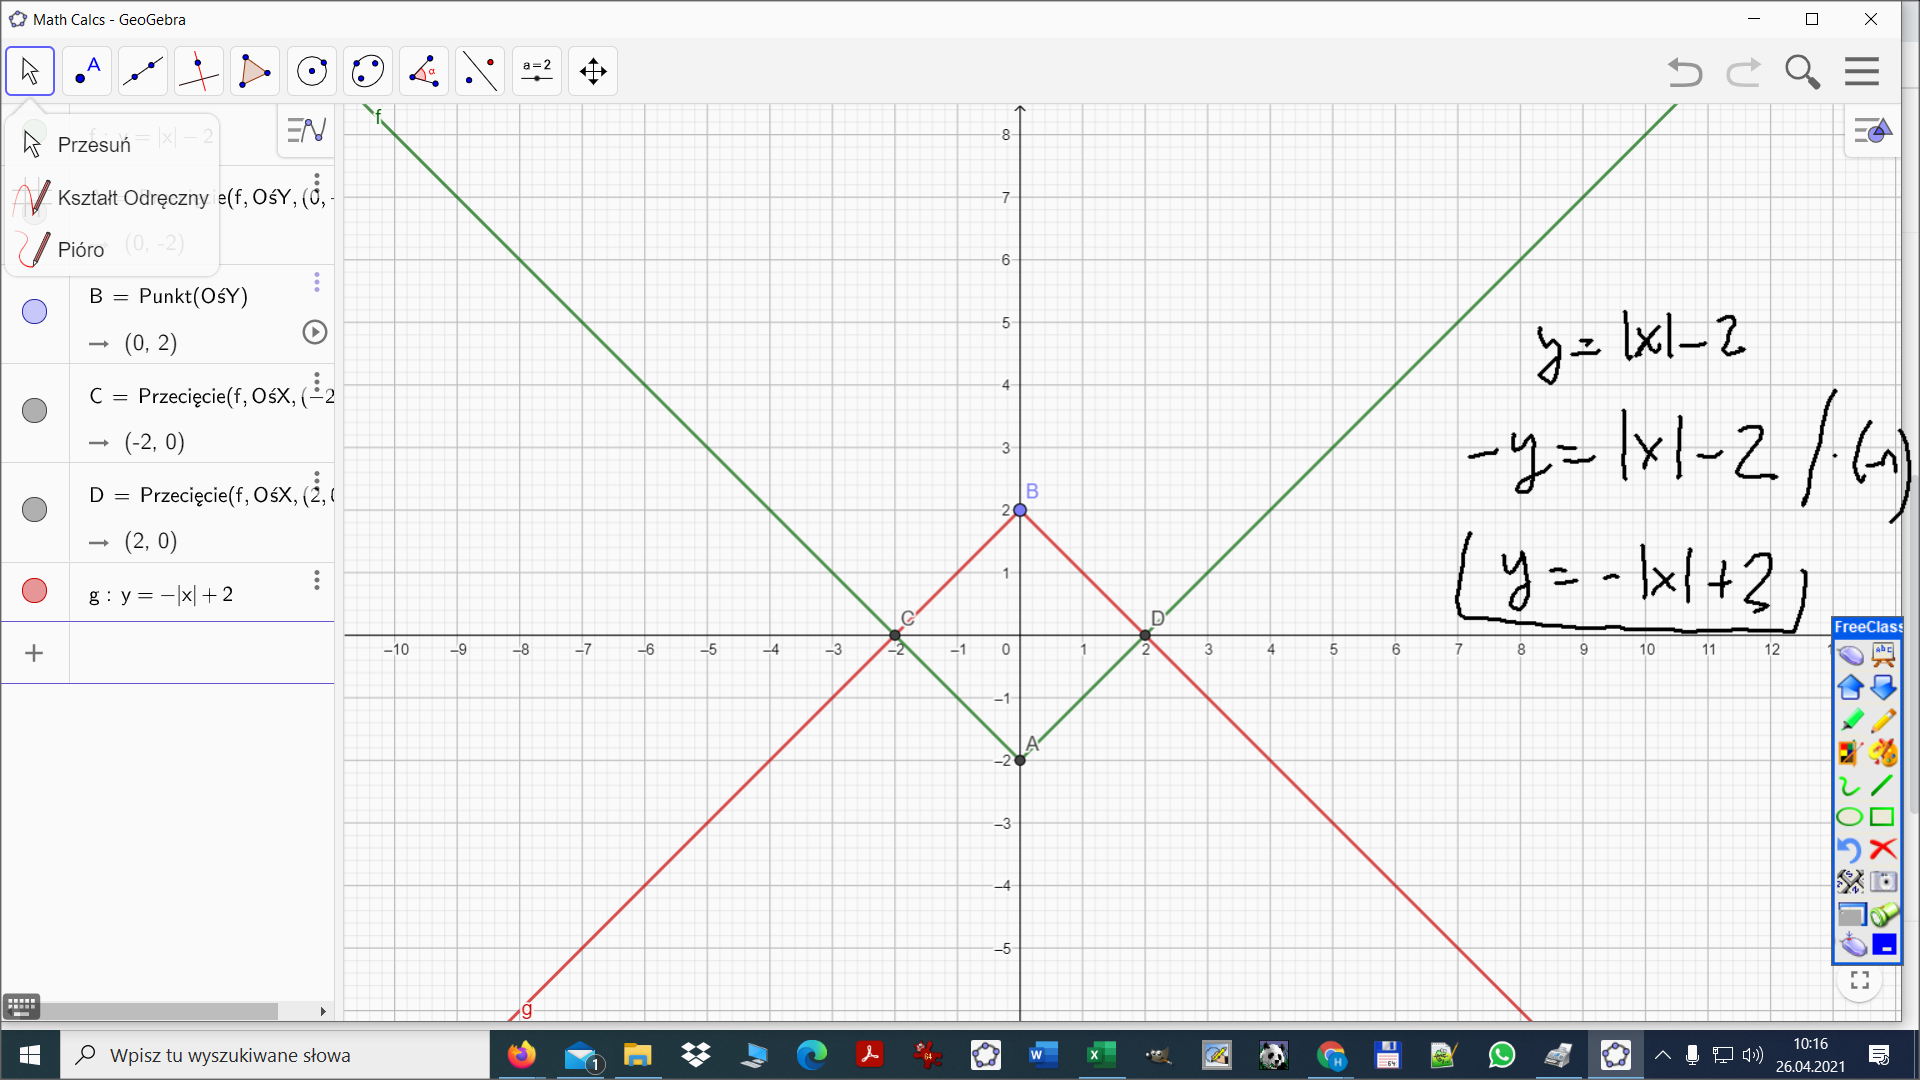1920x1080 pixels.
Task: Redo the last undone action
Action: [x=1744, y=72]
